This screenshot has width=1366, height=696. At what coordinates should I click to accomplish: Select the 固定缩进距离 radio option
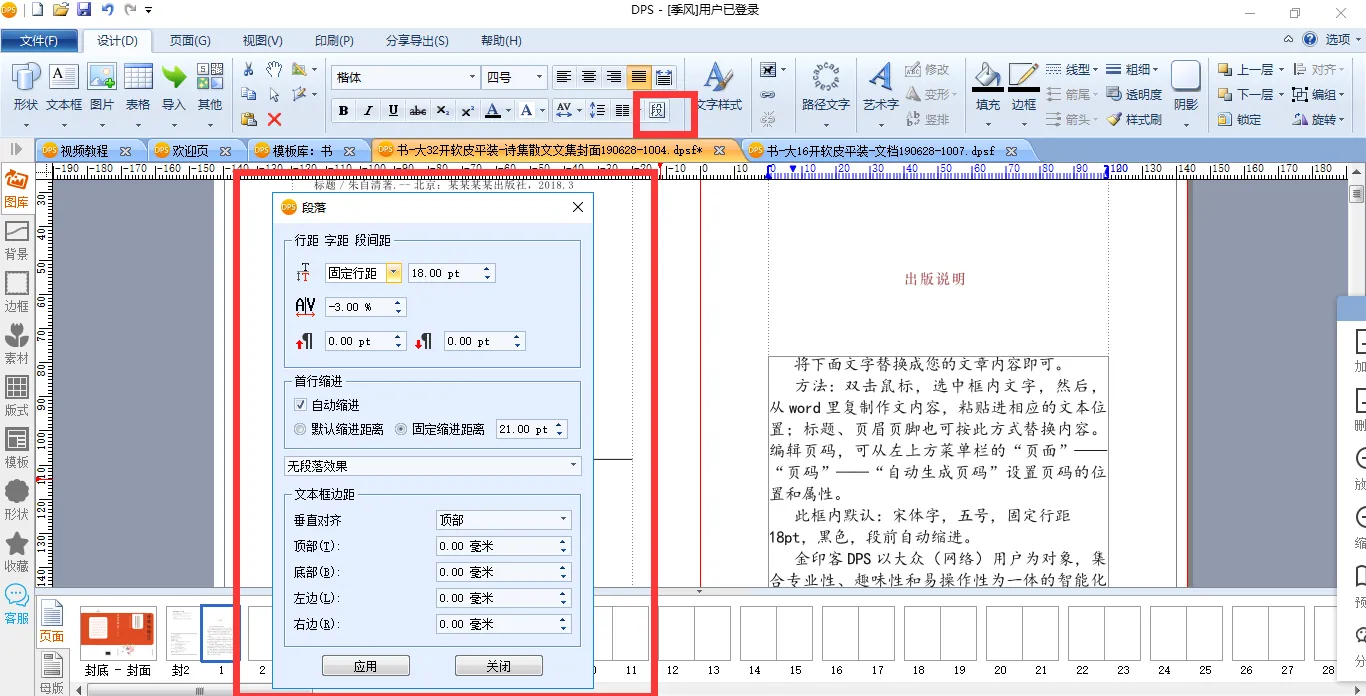pyautogui.click(x=401, y=429)
